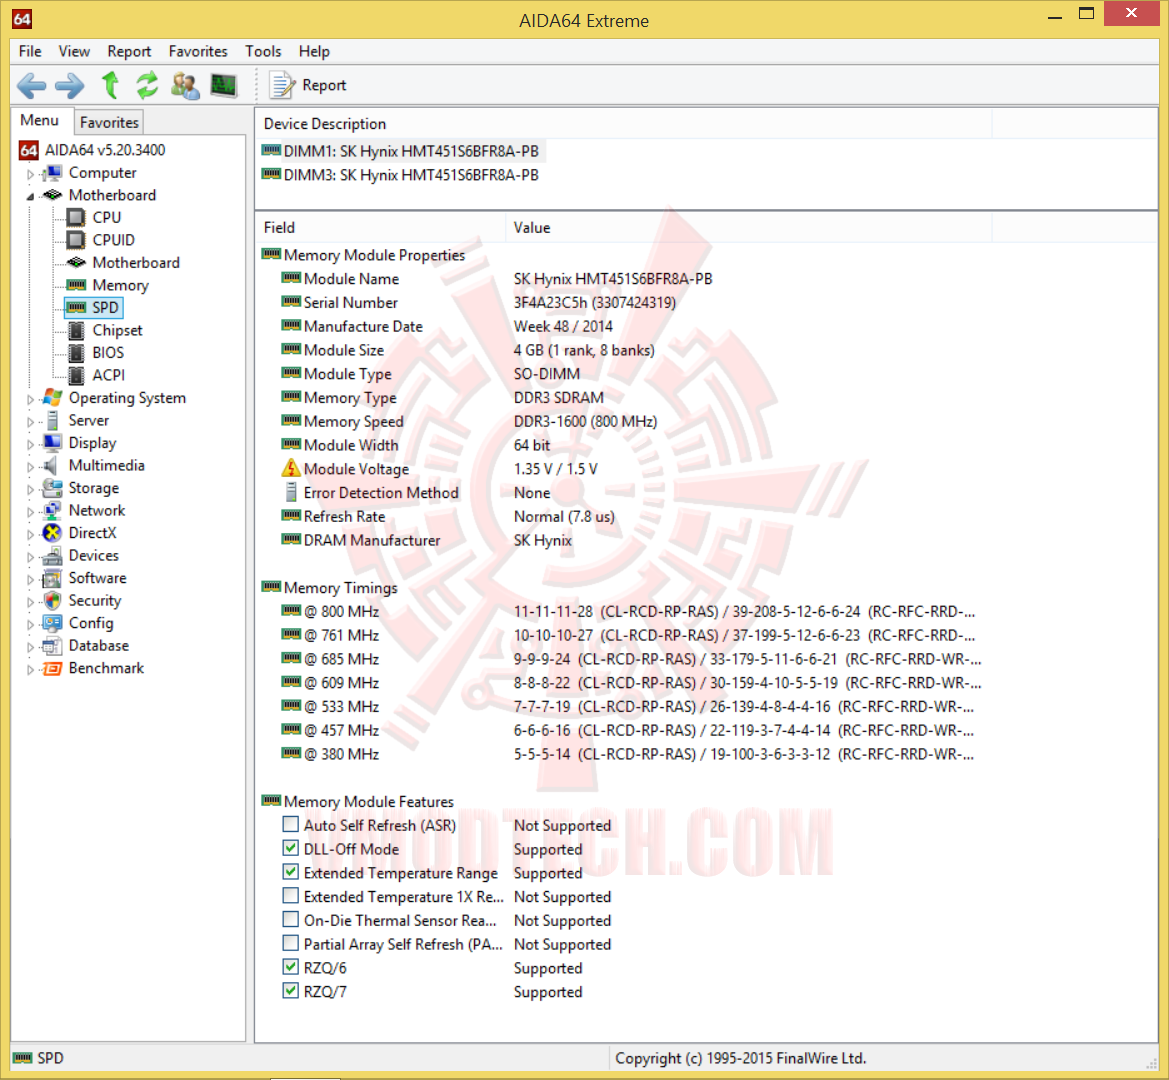The image size is (1169, 1080).
Task: Expand the Storage tree node
Action: [x=30, y=490]
